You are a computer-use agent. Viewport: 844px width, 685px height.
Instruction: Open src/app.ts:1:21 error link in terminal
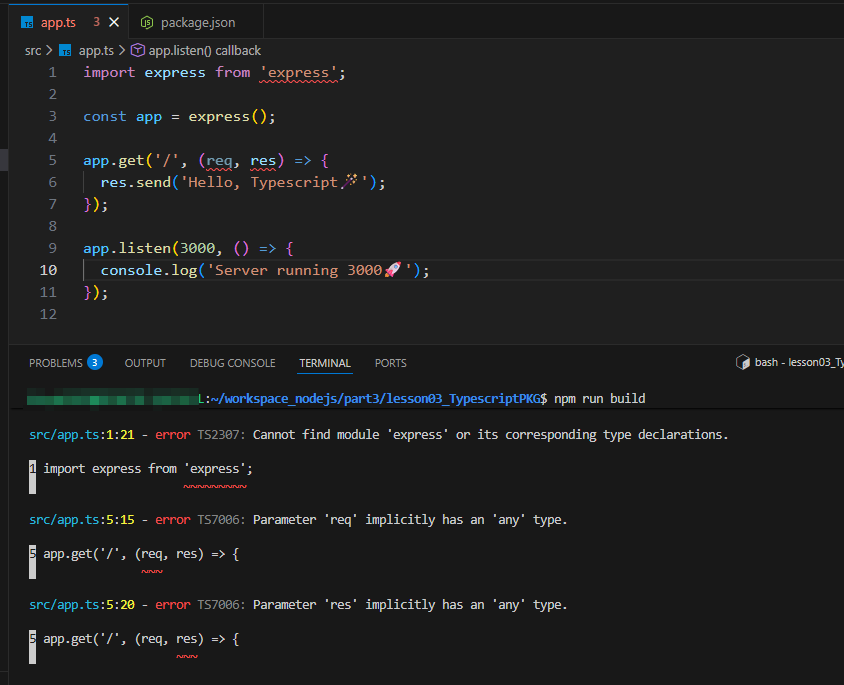click(82, 435)
